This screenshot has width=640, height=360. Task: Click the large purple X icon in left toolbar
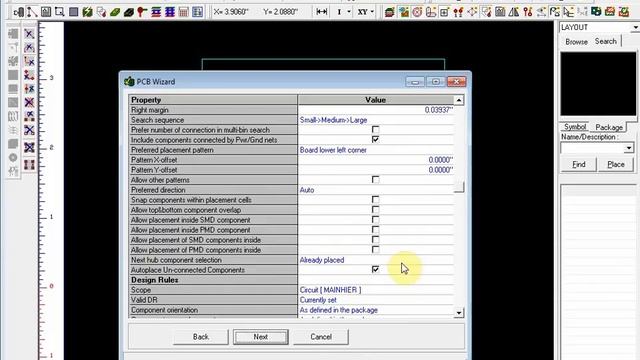29,102
